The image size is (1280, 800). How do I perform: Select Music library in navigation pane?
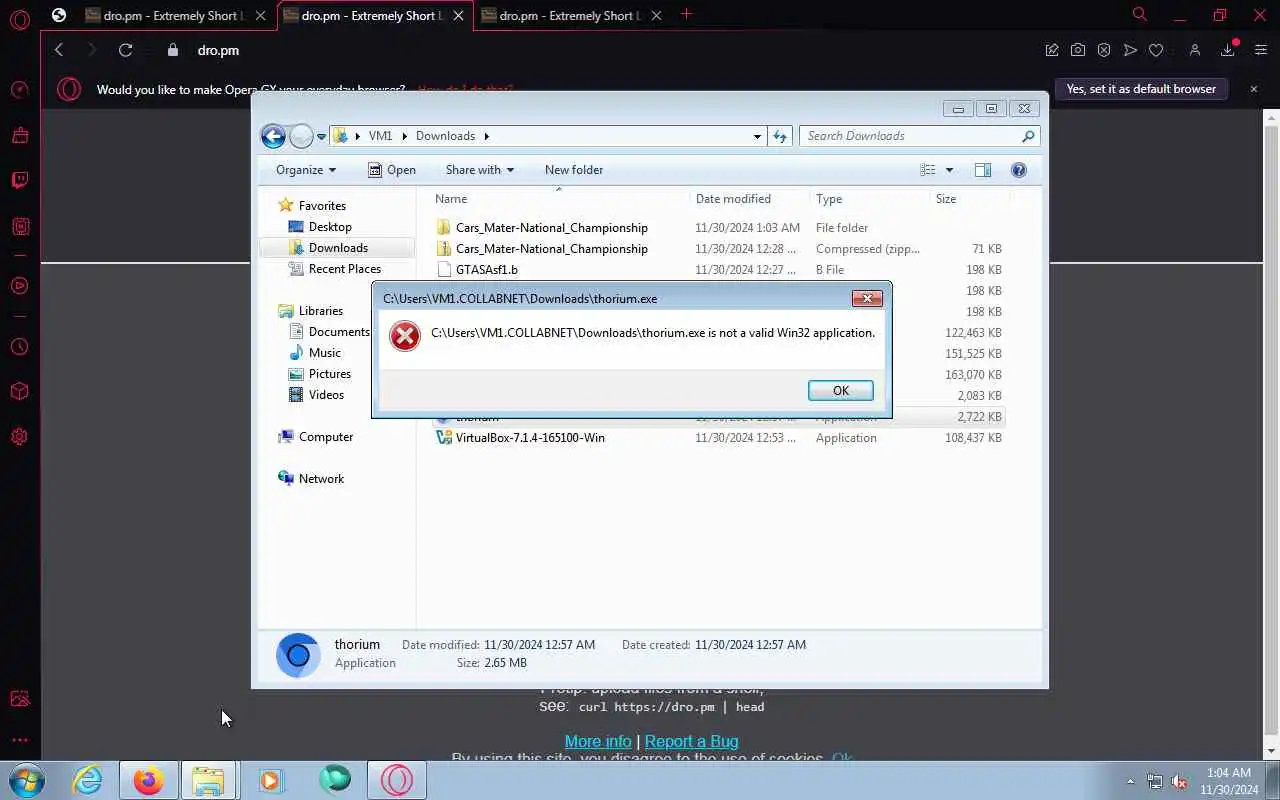(324, 353)
